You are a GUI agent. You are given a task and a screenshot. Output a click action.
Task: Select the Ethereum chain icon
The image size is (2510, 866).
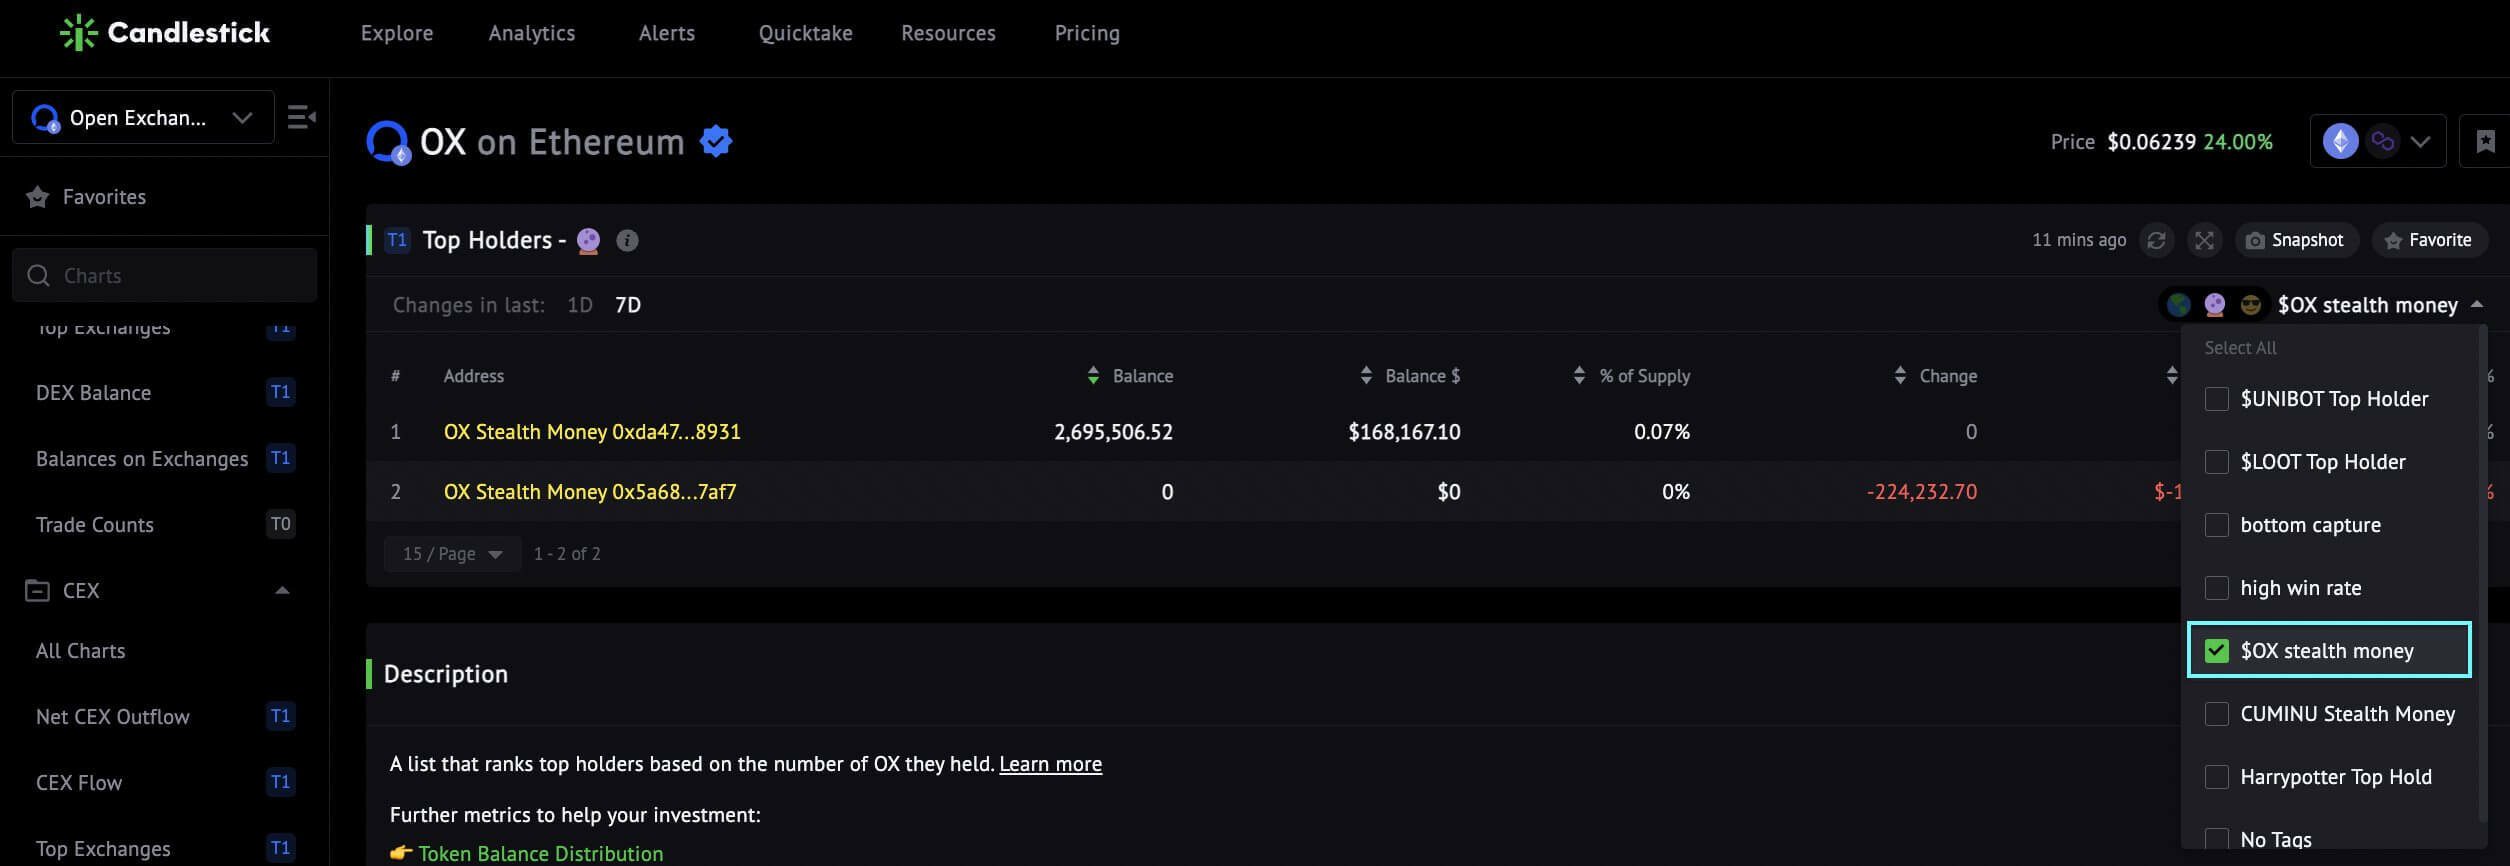pyautogui.click(x=2340, y=141)
